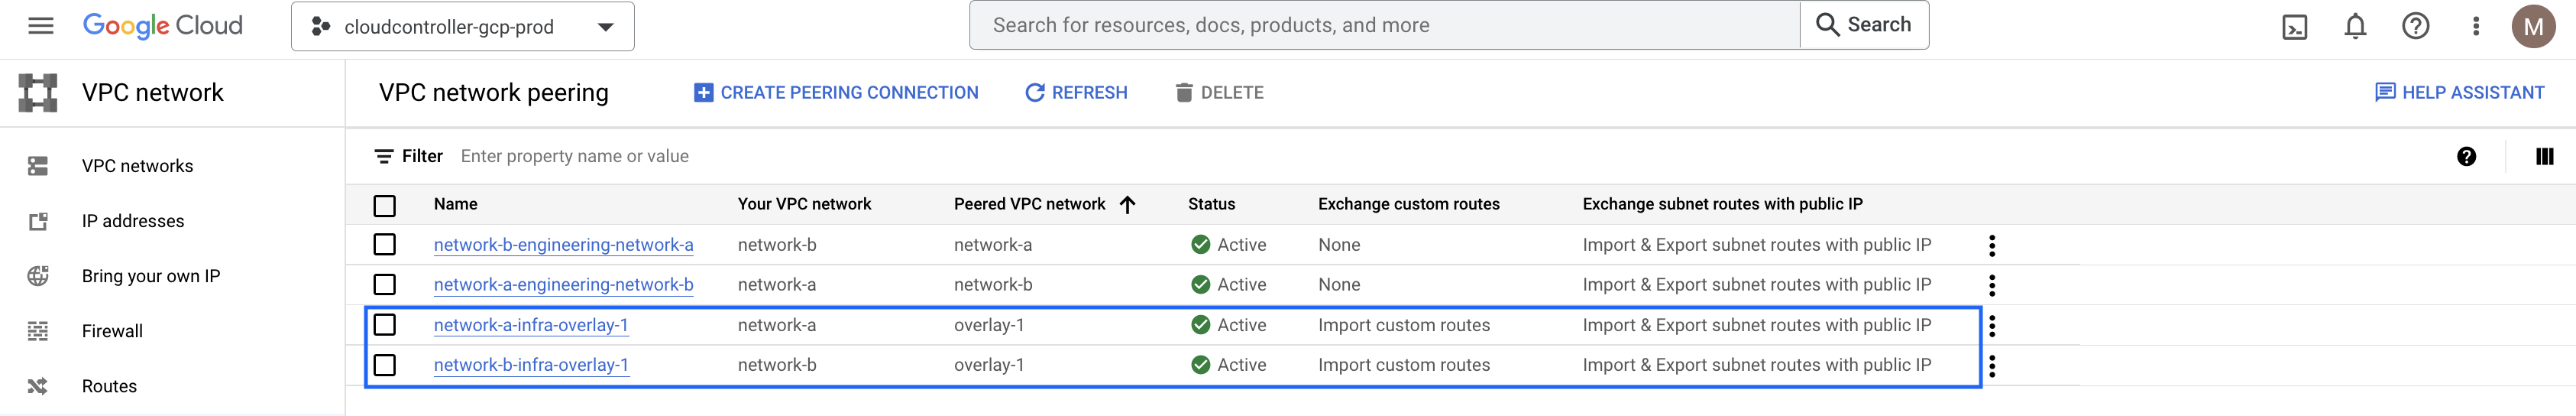This screenshot has width=2576, height=416.
Task: Open the network-a-engineering-network-b peering link
Action: click(x=563, y=285)
